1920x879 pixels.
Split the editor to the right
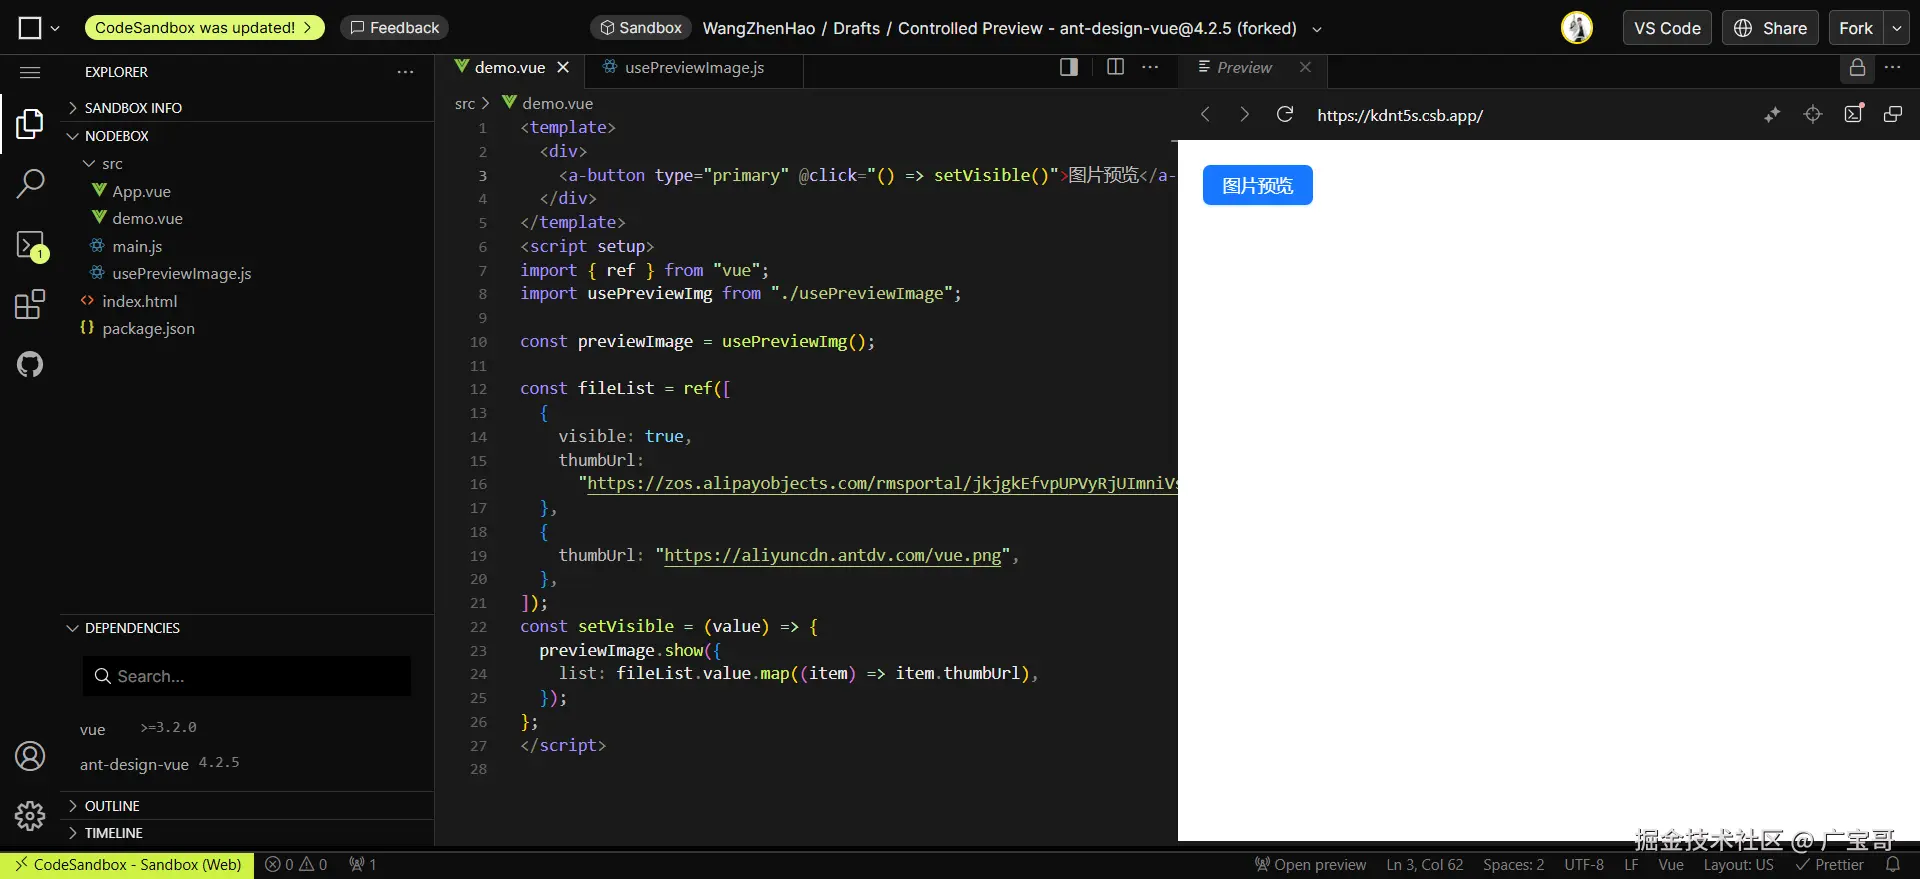pyautogui.click(x=1116, y=67)
